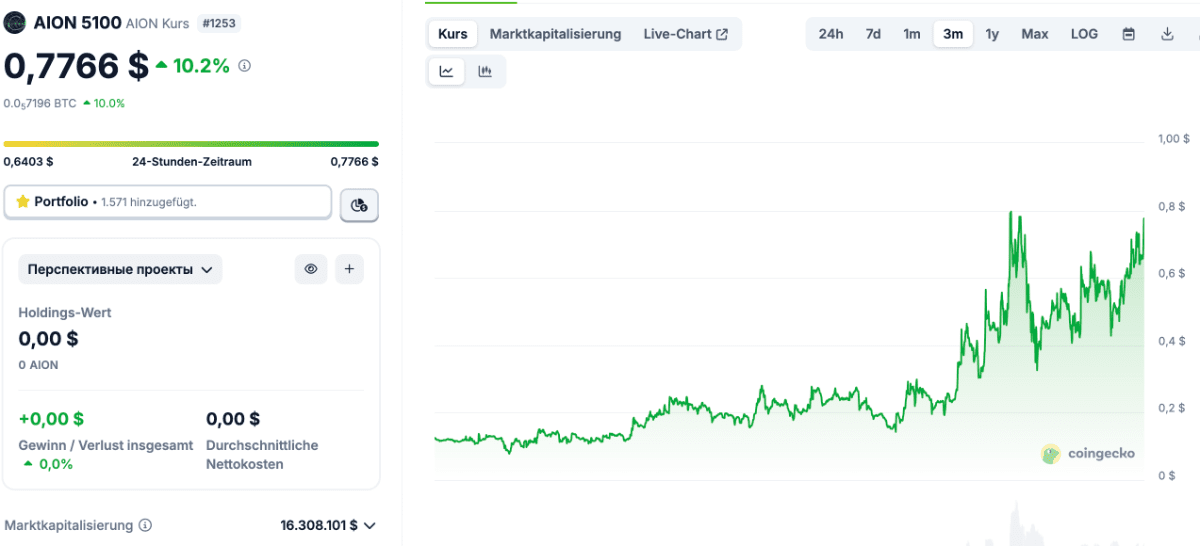Viewport: 1200px width, 546px height.
Task: Click the Holdings-Wert label
Action: (65, 313)
